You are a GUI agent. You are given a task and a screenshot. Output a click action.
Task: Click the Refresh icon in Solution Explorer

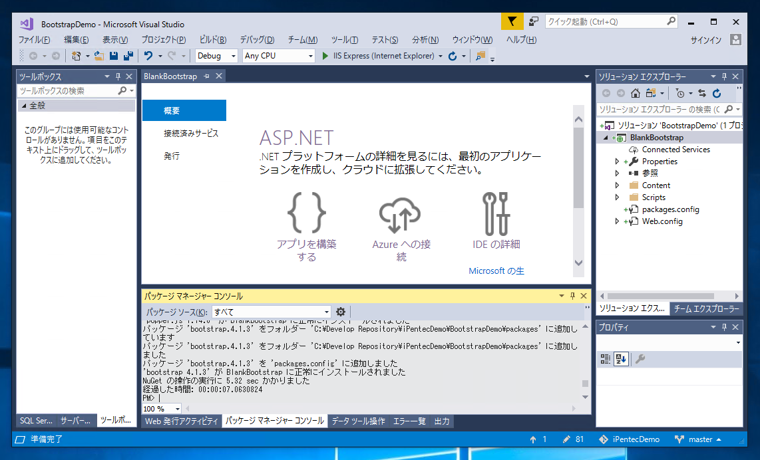(717, 93)
